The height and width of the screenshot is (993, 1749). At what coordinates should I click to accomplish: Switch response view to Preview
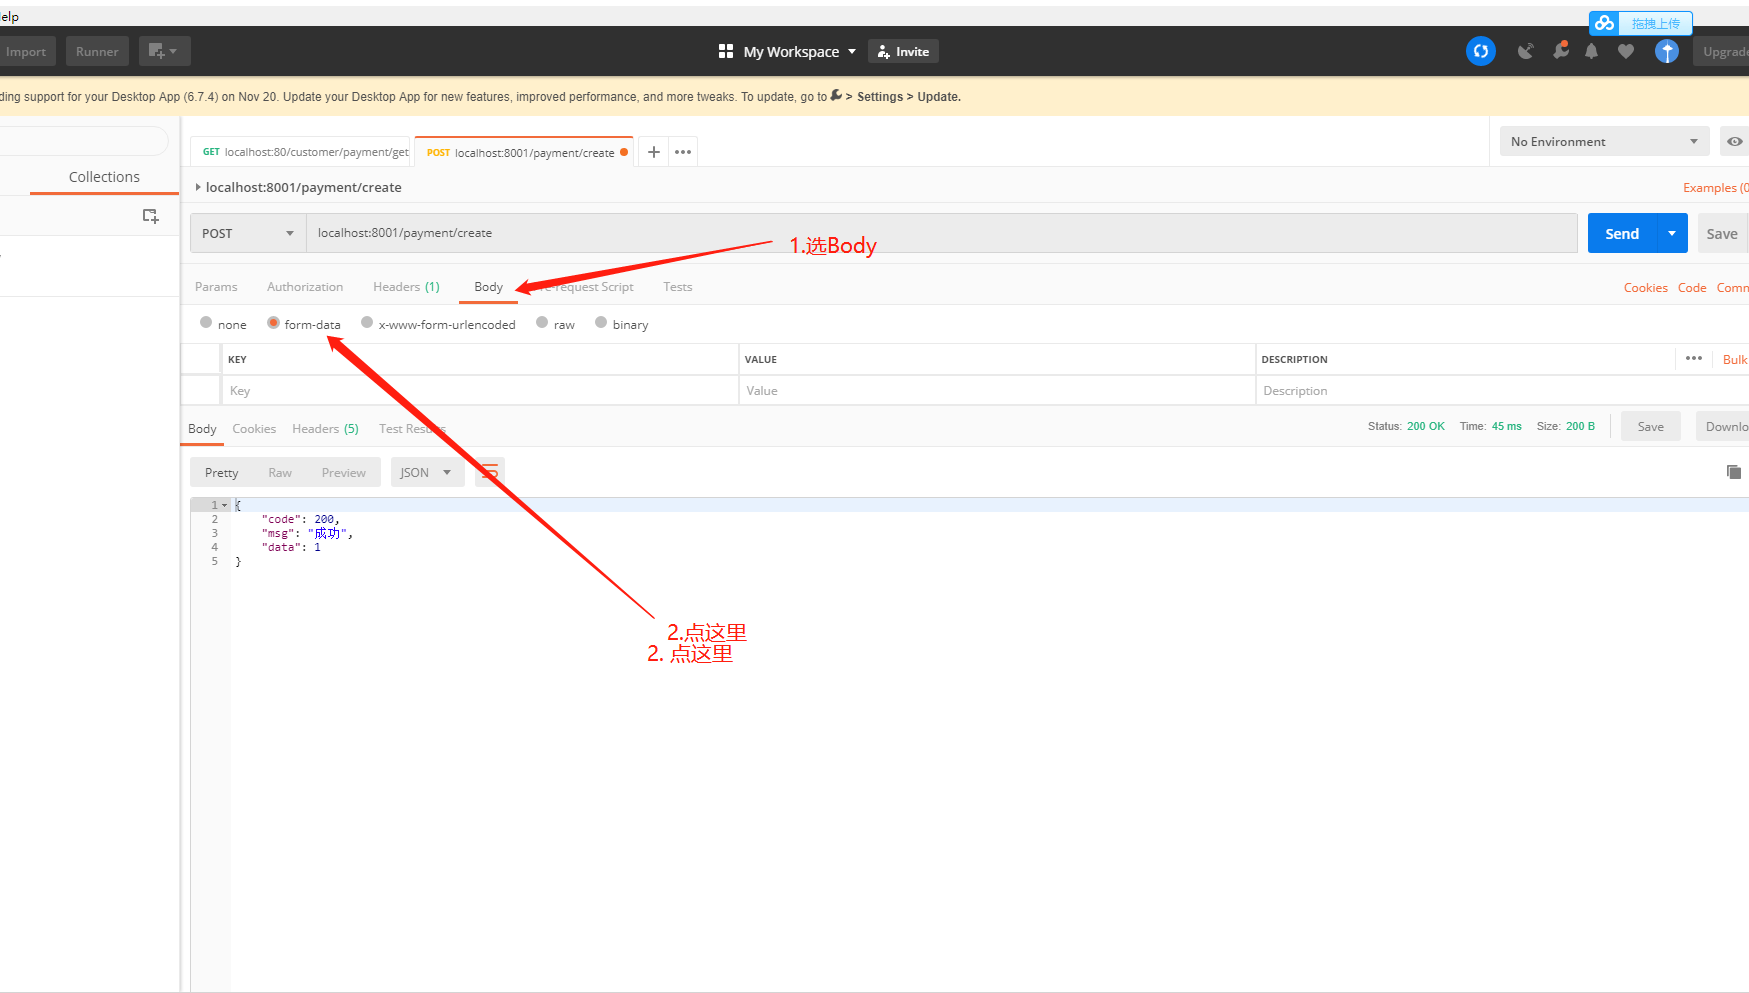pyautogui.click(x=343, y=472)
